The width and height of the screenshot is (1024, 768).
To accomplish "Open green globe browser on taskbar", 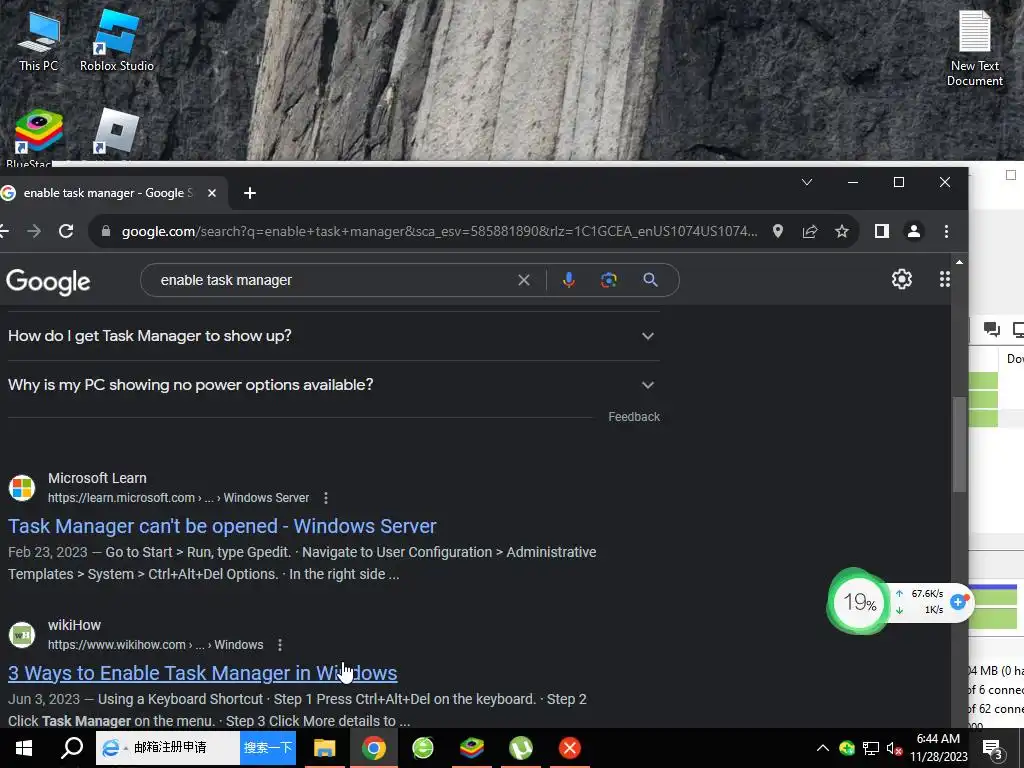I will point(423,748).
